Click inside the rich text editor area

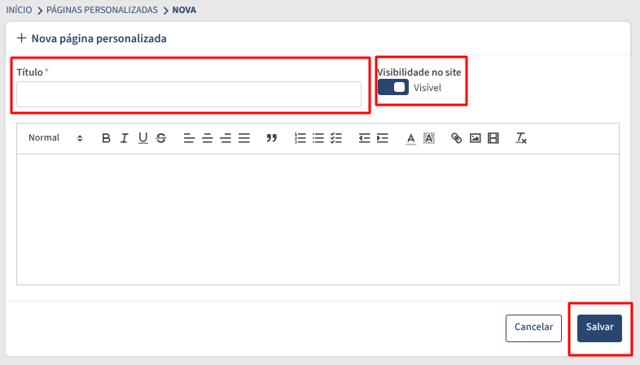318,219
